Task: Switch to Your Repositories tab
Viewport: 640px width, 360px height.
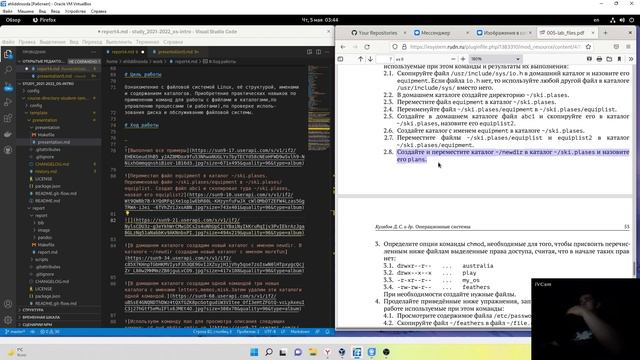Action: (378, 33)
